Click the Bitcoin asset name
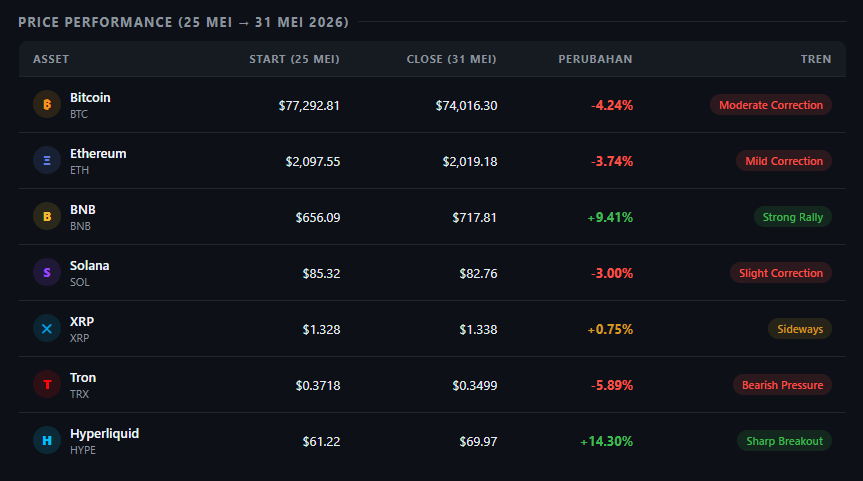 [90, 97]
